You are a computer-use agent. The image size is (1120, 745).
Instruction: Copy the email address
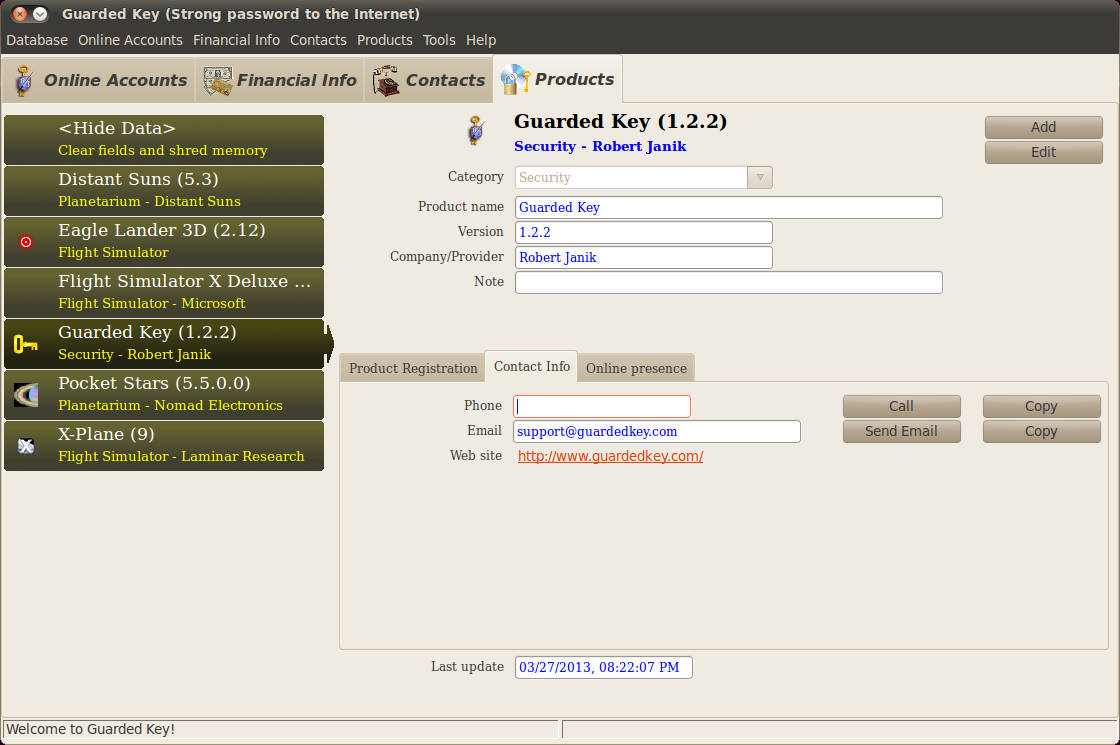pyautogui.click(x=1041, y=431)
